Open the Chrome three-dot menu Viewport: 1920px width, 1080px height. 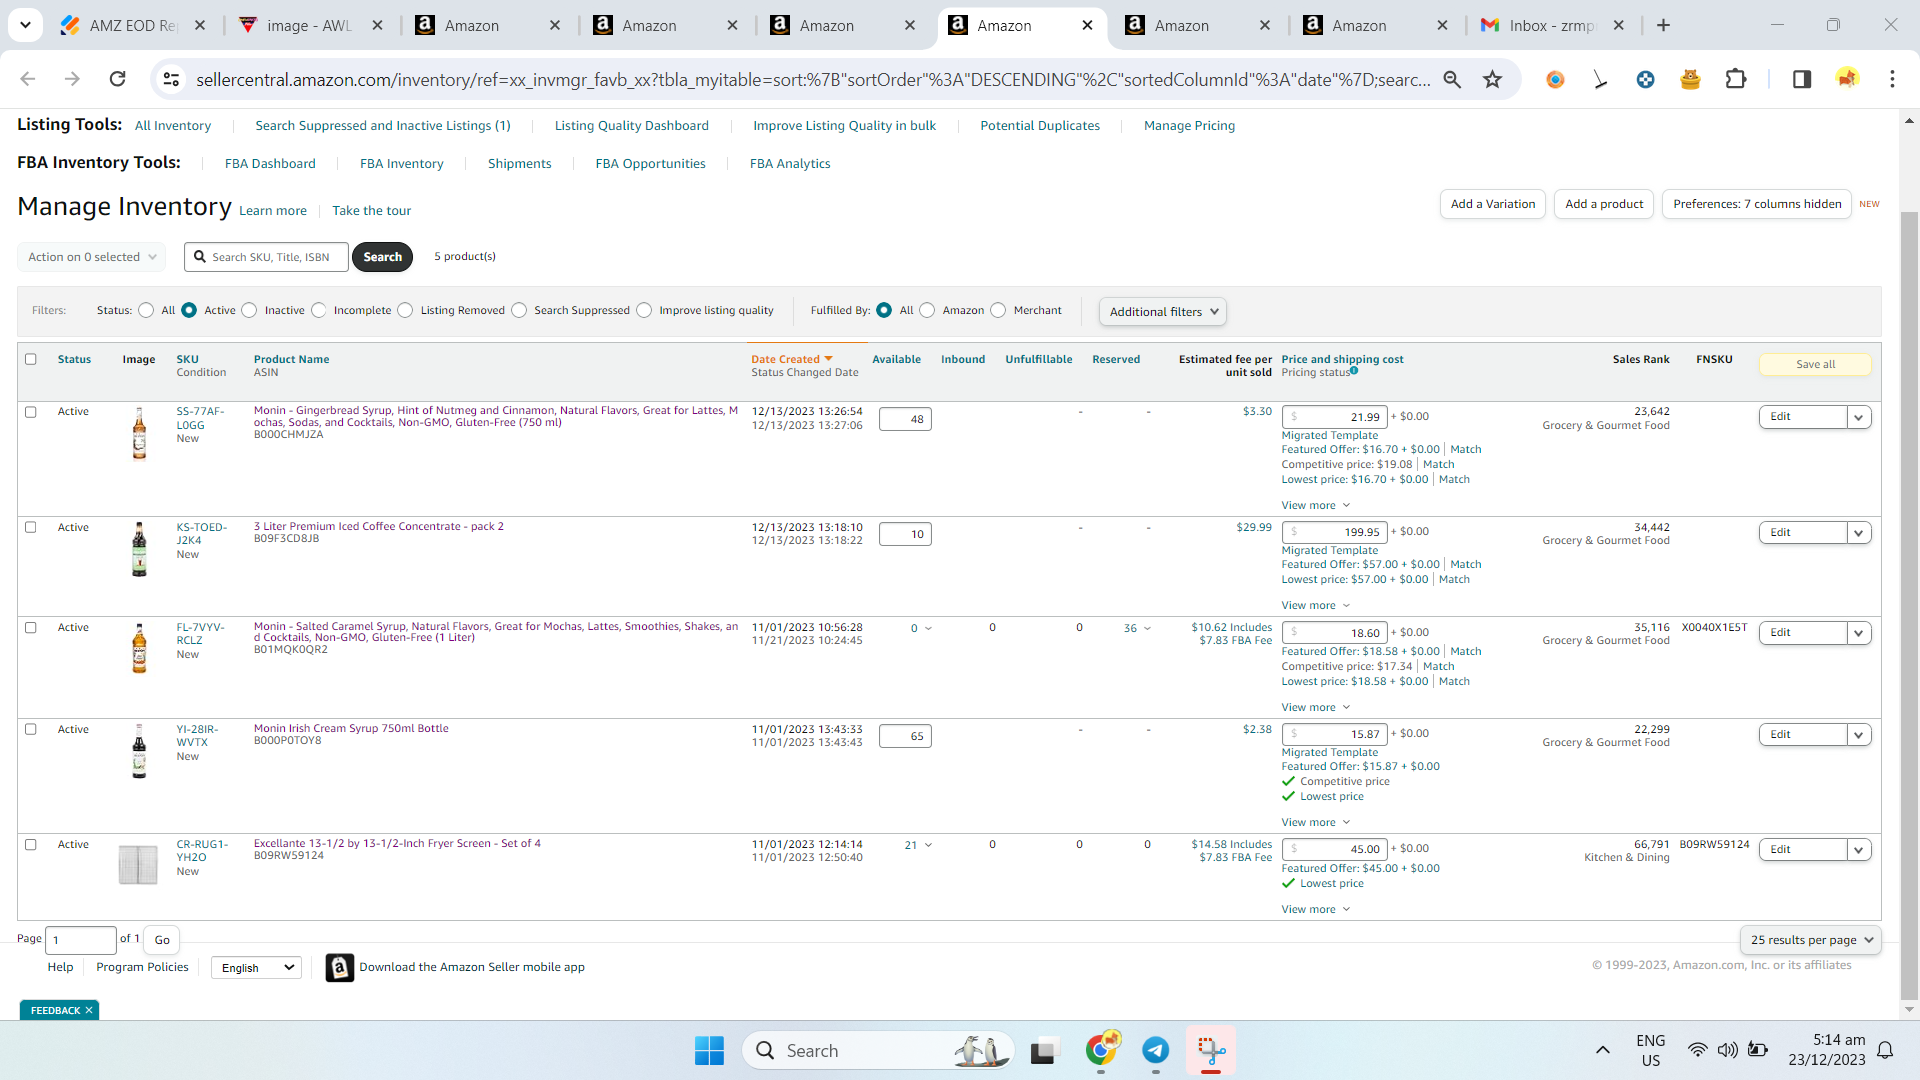click(x=1892, y=79)
